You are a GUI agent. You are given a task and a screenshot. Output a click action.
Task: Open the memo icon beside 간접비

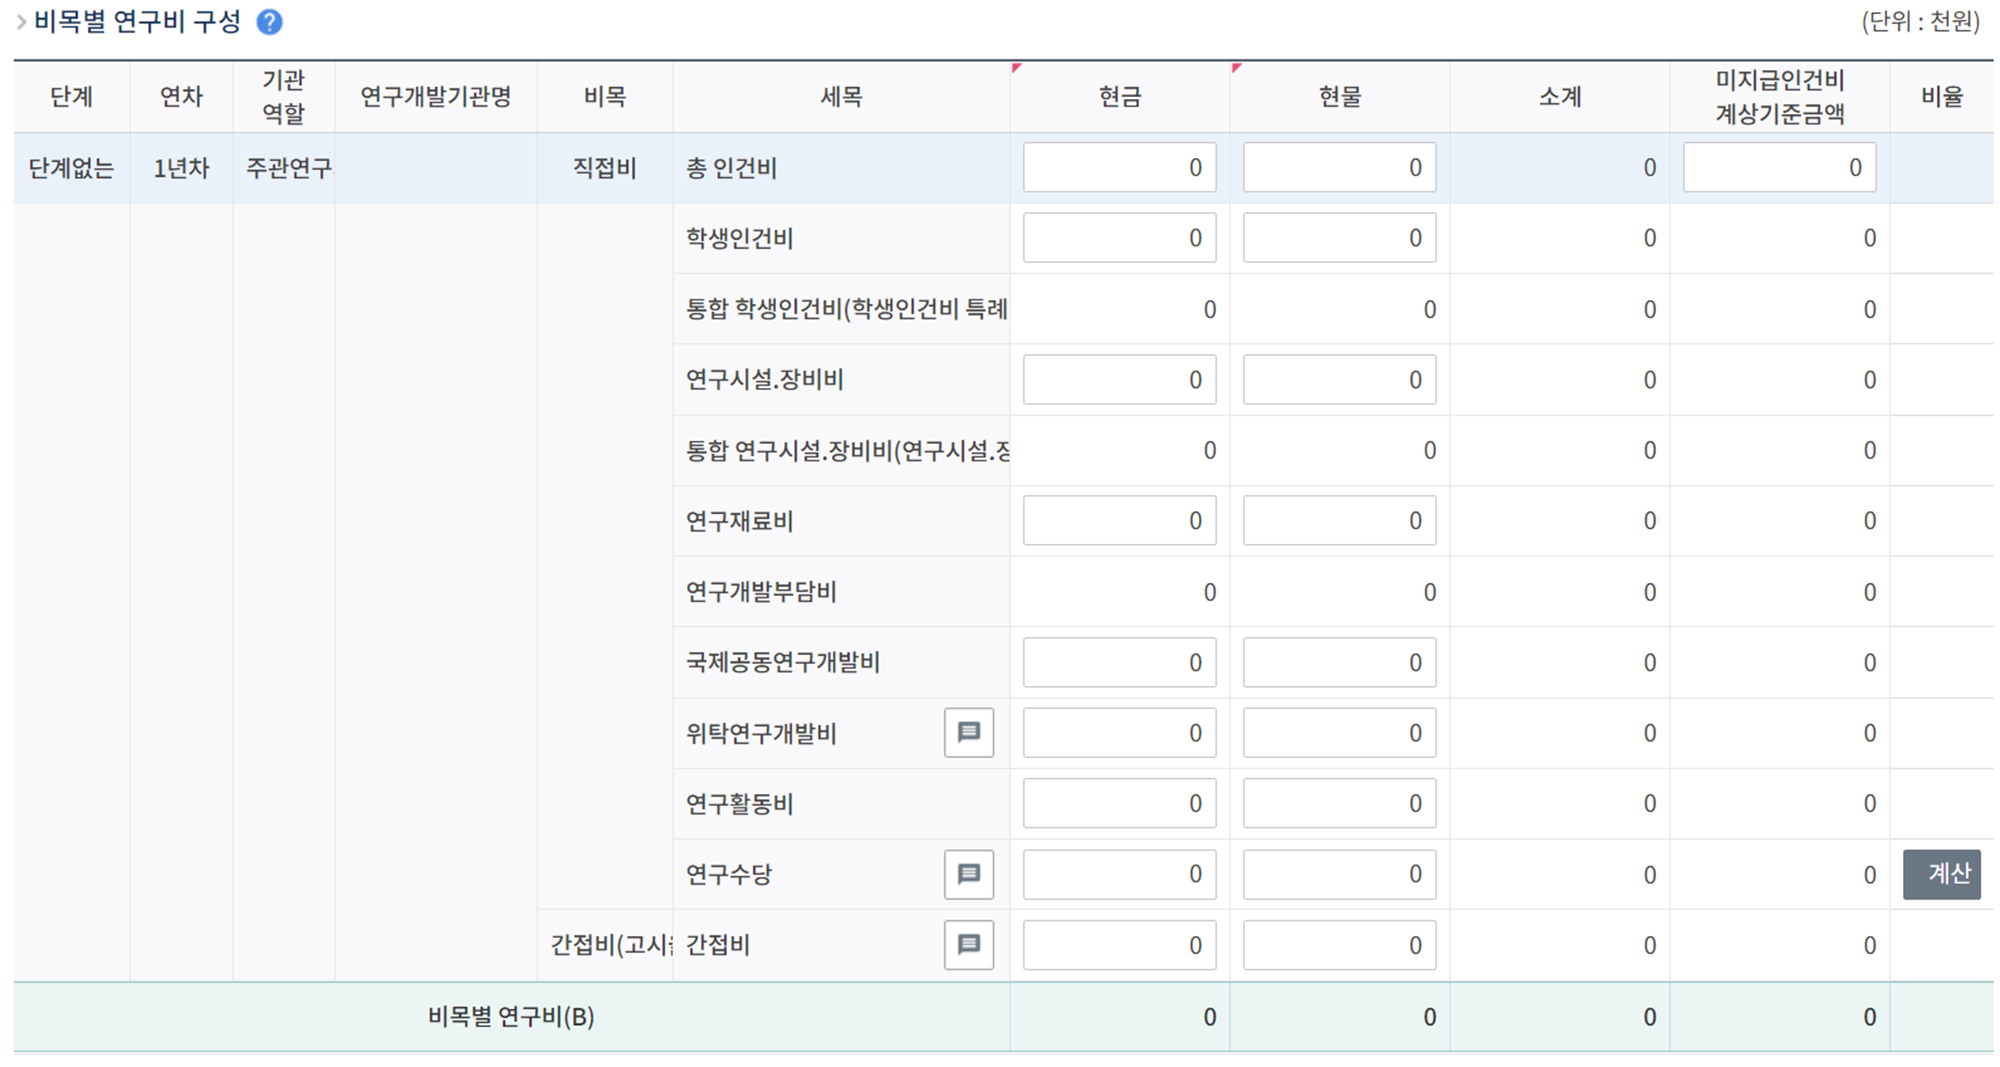pos(967,945)
